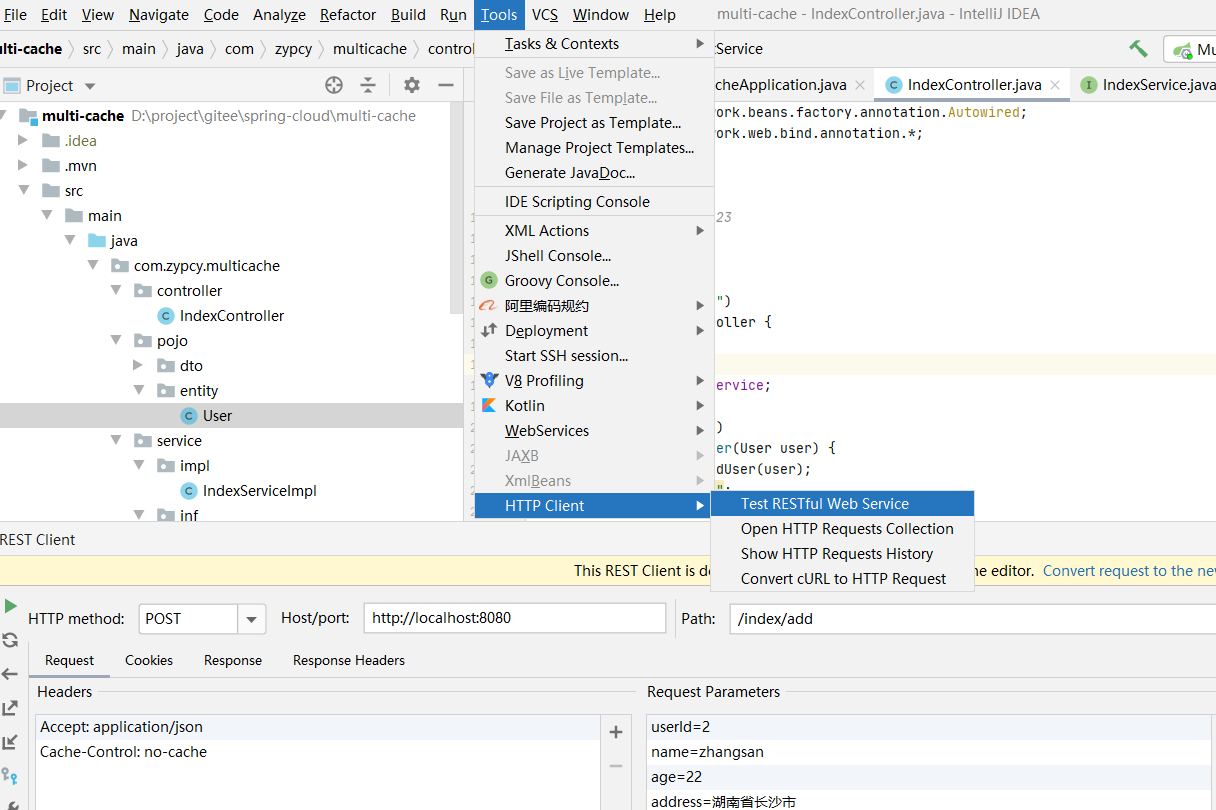This screenshot has height=810, width=1216.
Task: Switch to the Response Headers tab
Action: tap(349, 661)
